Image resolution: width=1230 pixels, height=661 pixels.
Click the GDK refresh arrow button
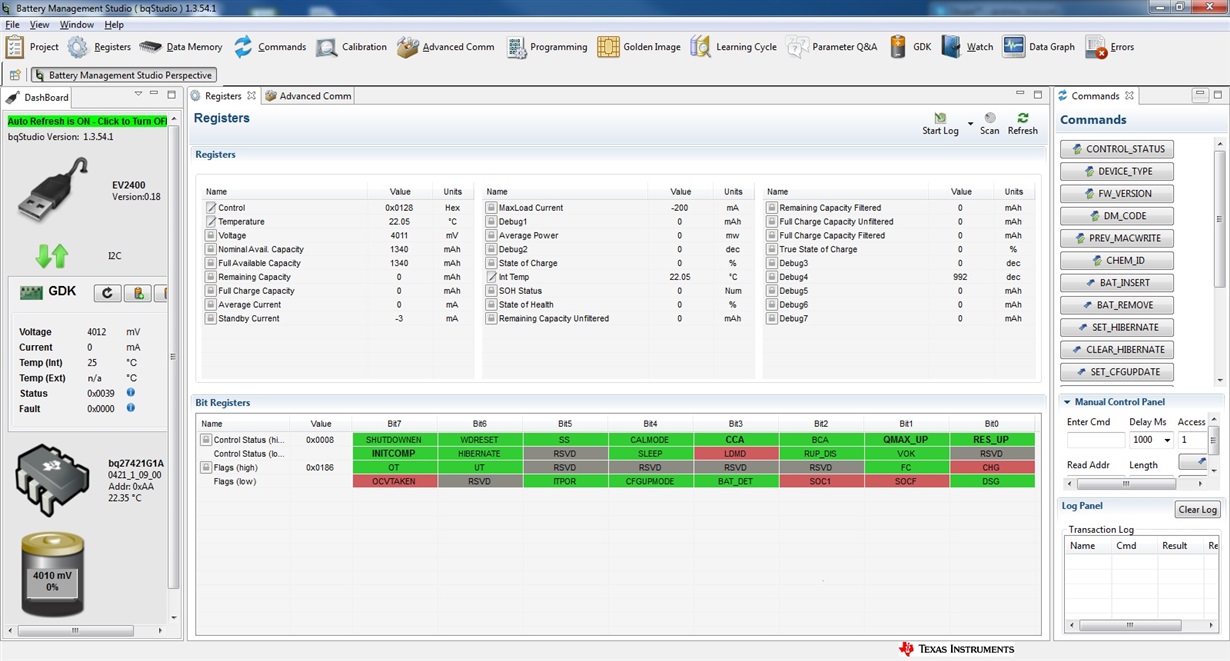[107, 293]
